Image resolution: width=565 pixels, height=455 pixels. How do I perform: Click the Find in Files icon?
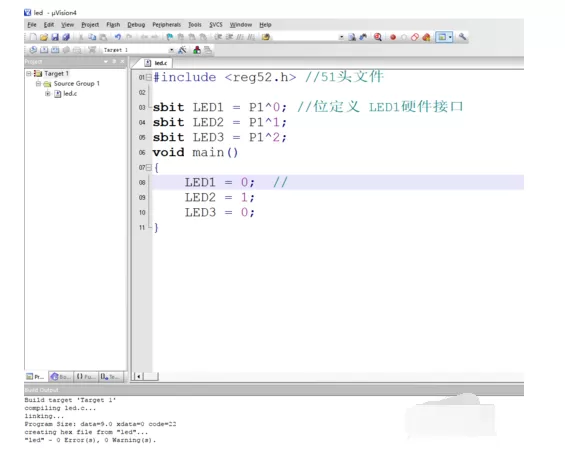pyautogui.click(x=266, y=37)
